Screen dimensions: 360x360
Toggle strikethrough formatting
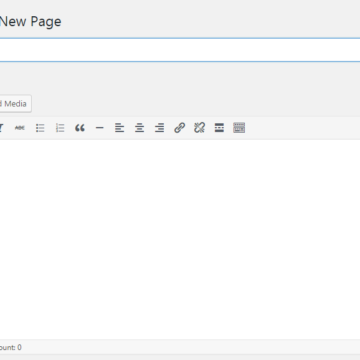pos(20,128)
